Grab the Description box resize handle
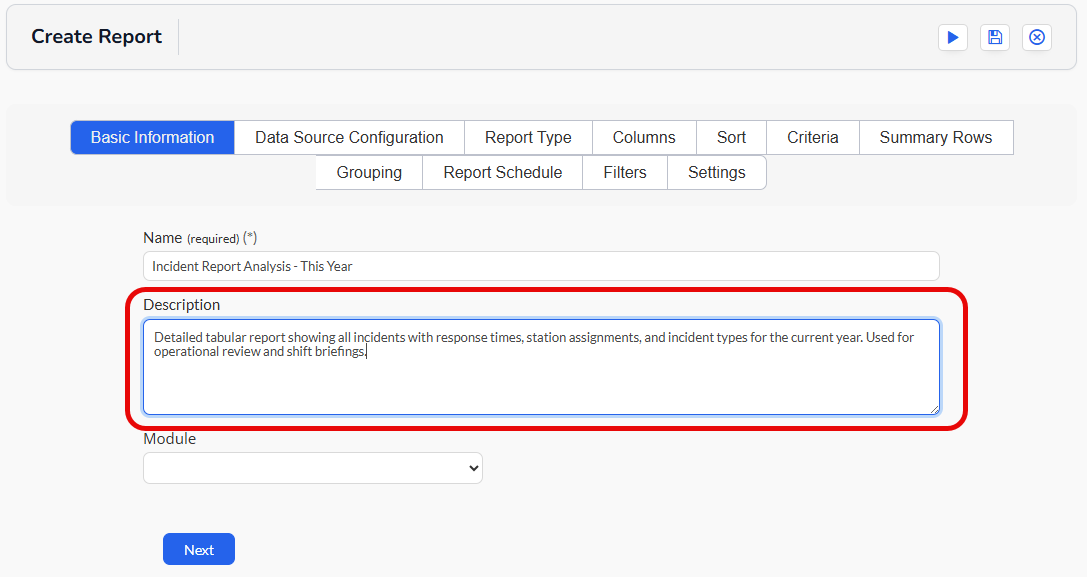The height and width of the screenshot is (577, 1087). point(934,410)
